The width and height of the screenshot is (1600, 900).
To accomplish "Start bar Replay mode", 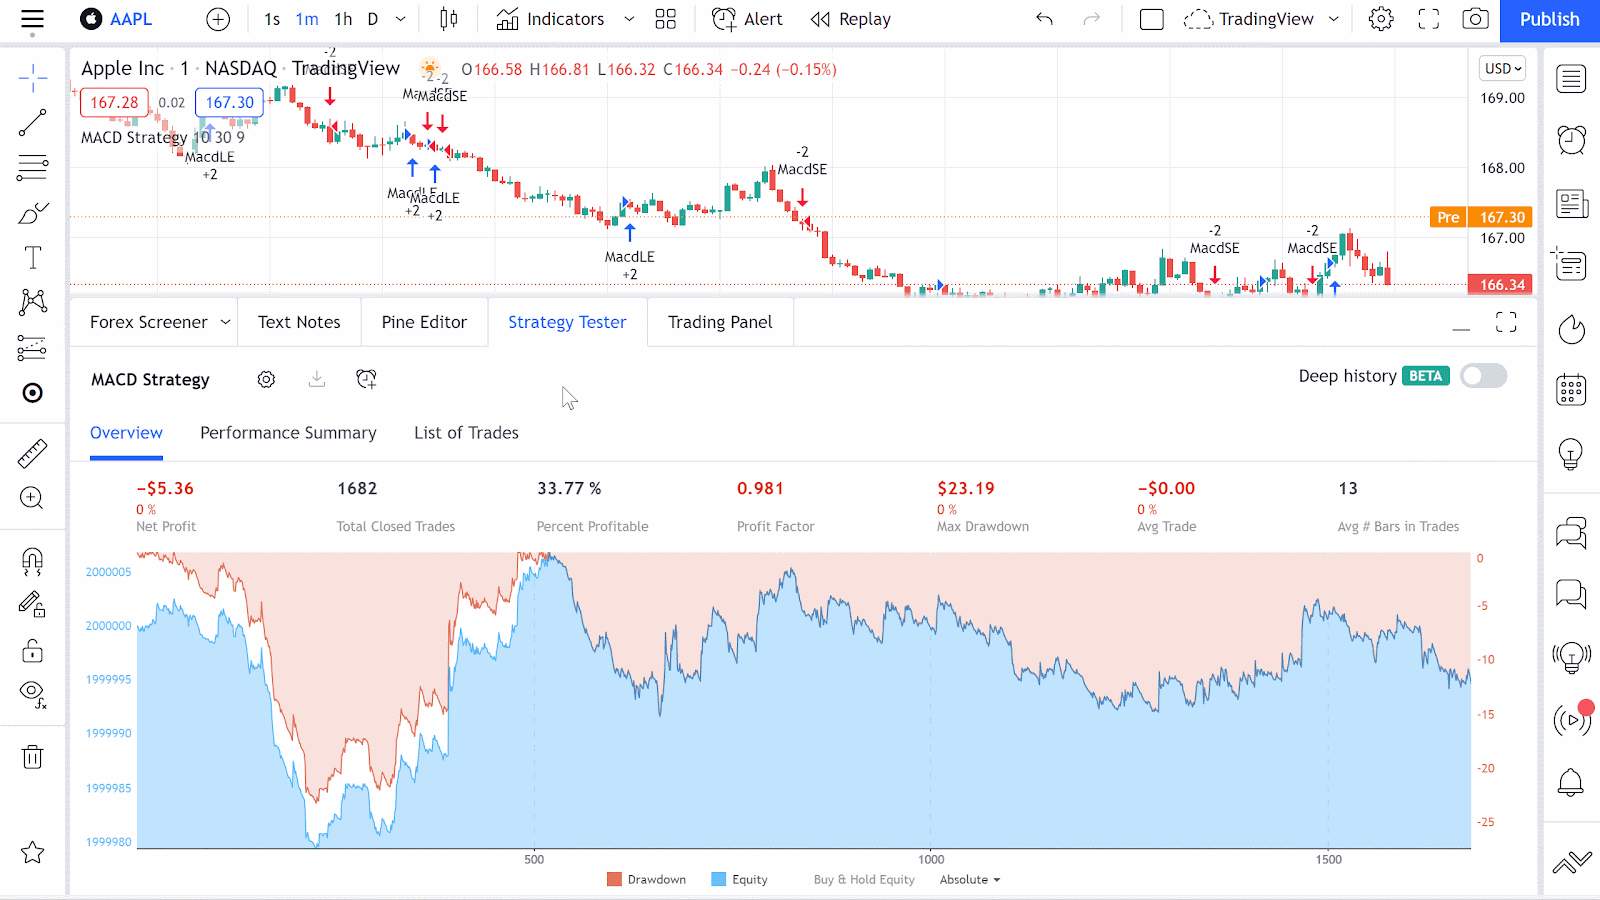I will [x=851, y=19].
